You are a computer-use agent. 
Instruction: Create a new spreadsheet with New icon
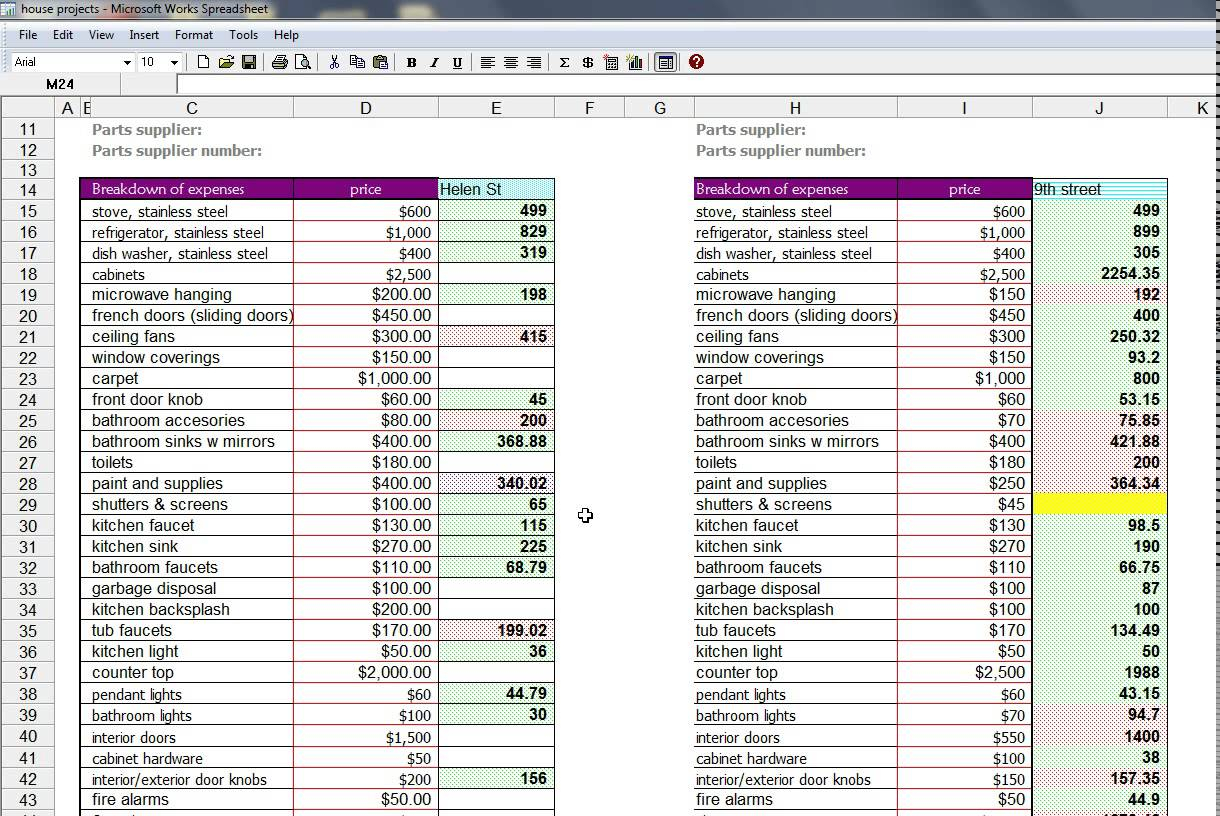click(204, 62)
